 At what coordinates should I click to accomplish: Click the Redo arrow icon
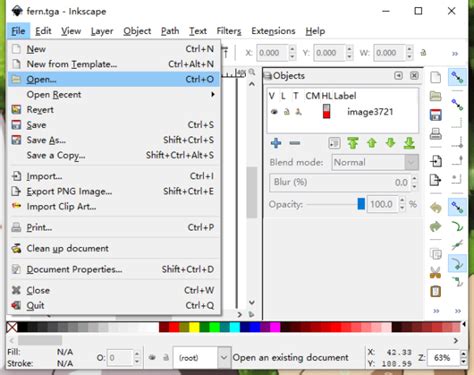[435, 227]
